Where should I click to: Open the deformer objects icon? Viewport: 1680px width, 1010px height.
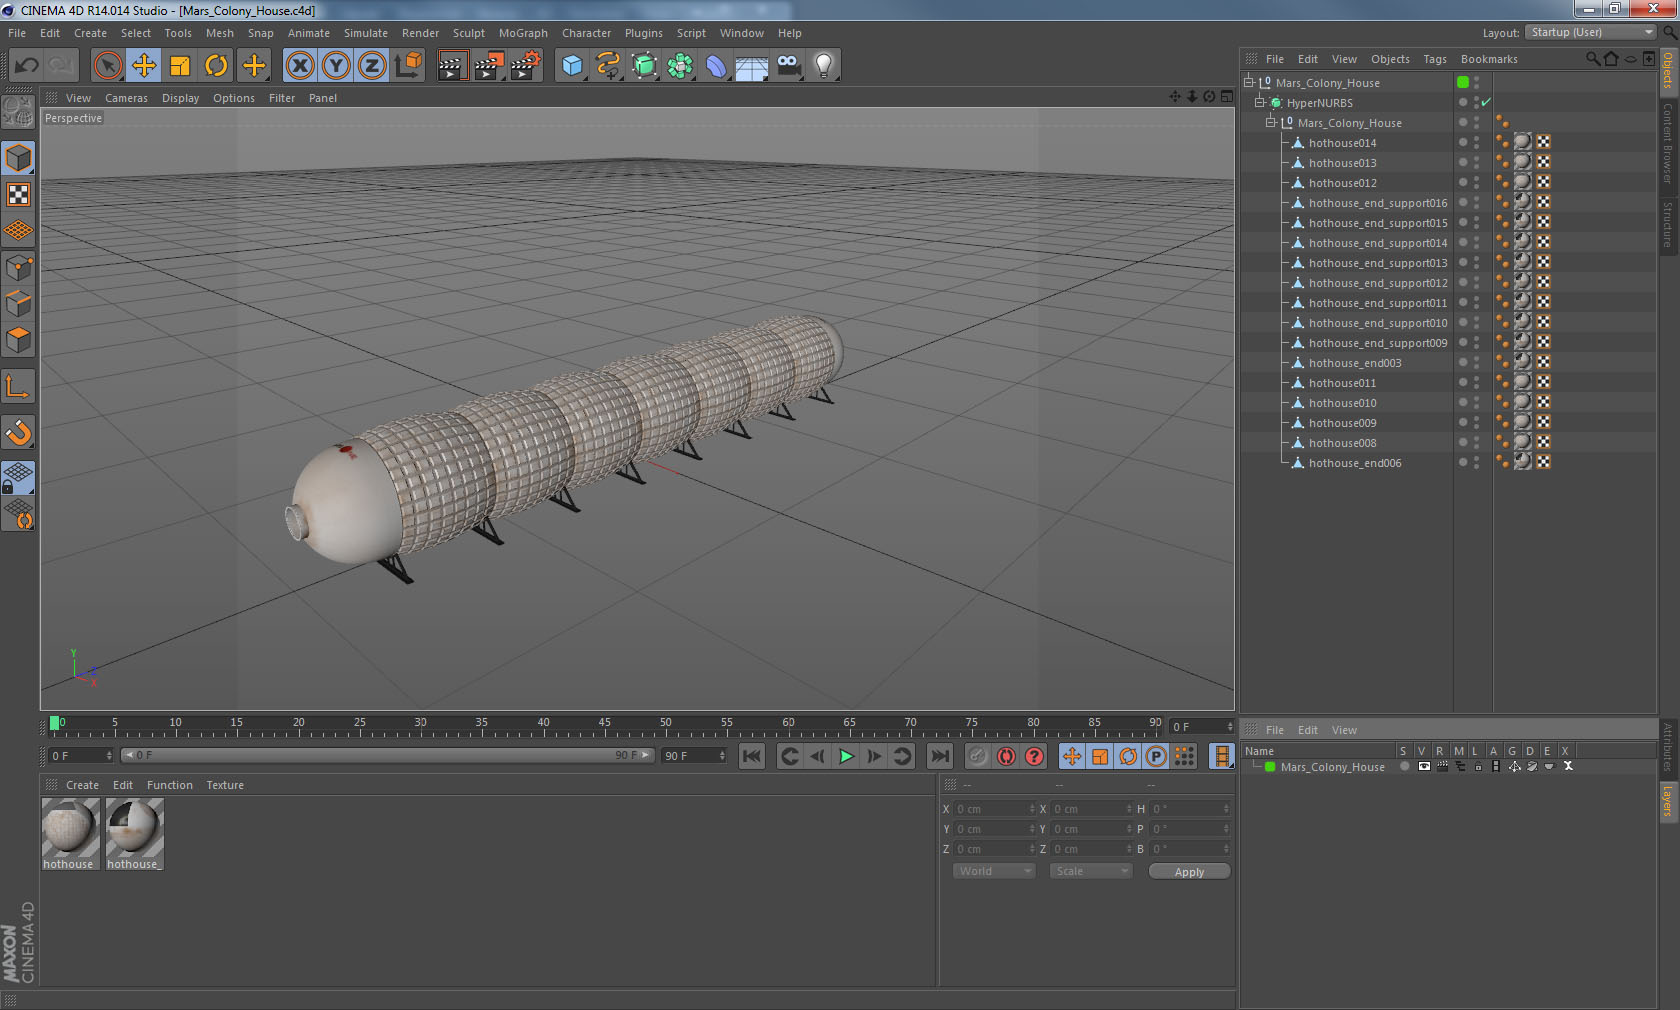click(716, 66)
